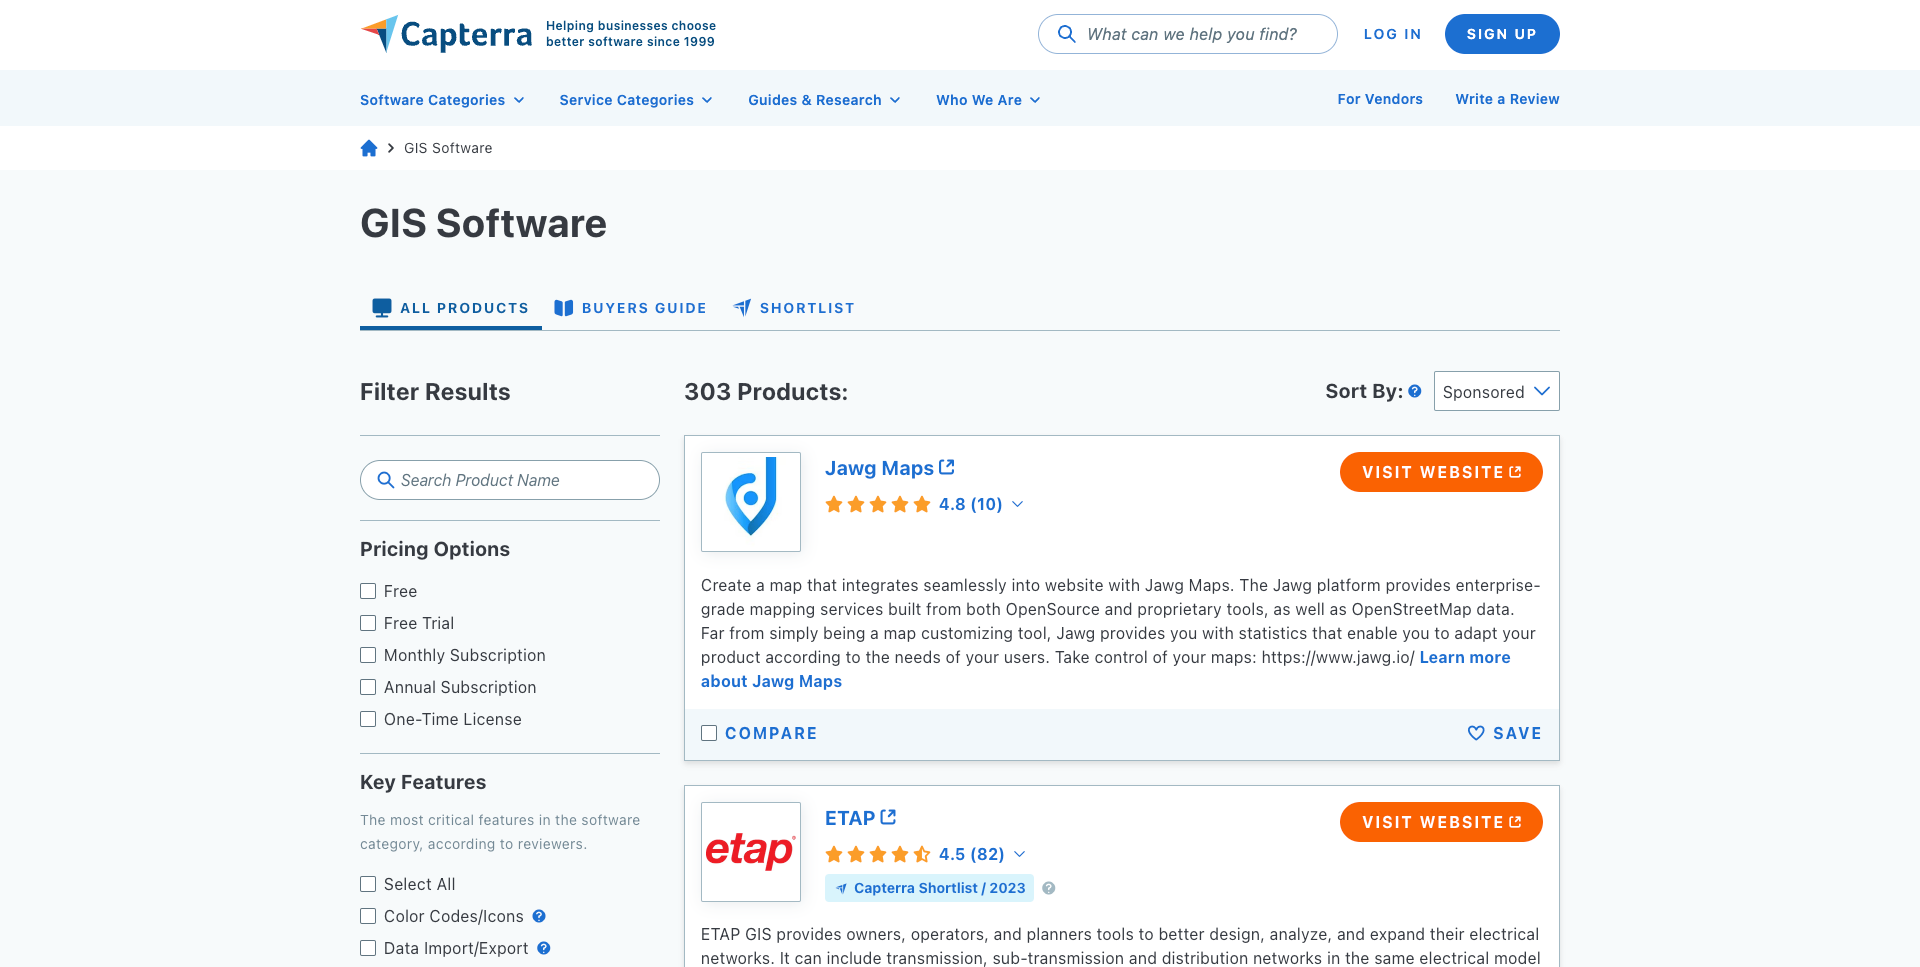Switch to the Buyers Guide tab
This screenshot has height=967, width=1920.
(631, 308)
